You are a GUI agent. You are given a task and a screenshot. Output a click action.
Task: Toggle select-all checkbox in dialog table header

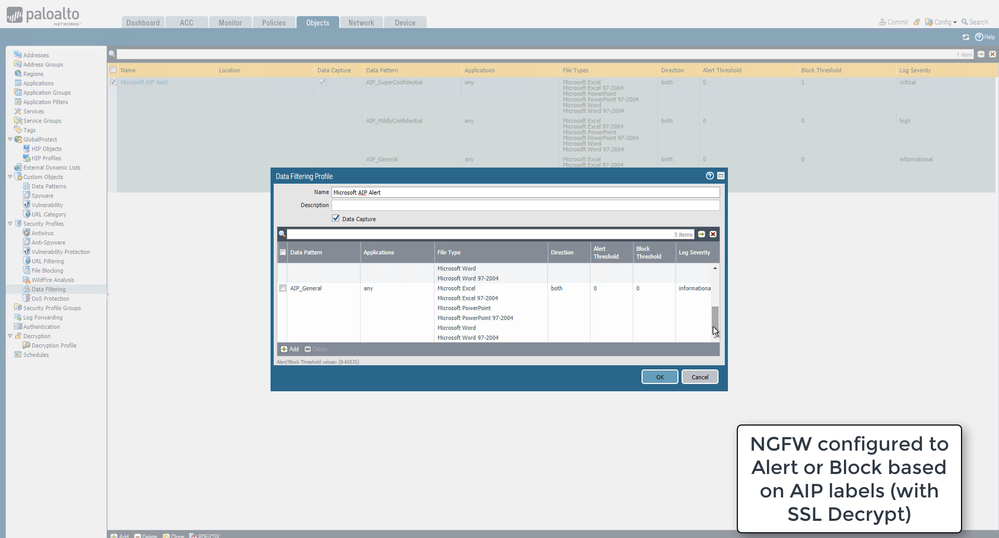point(283,252)
